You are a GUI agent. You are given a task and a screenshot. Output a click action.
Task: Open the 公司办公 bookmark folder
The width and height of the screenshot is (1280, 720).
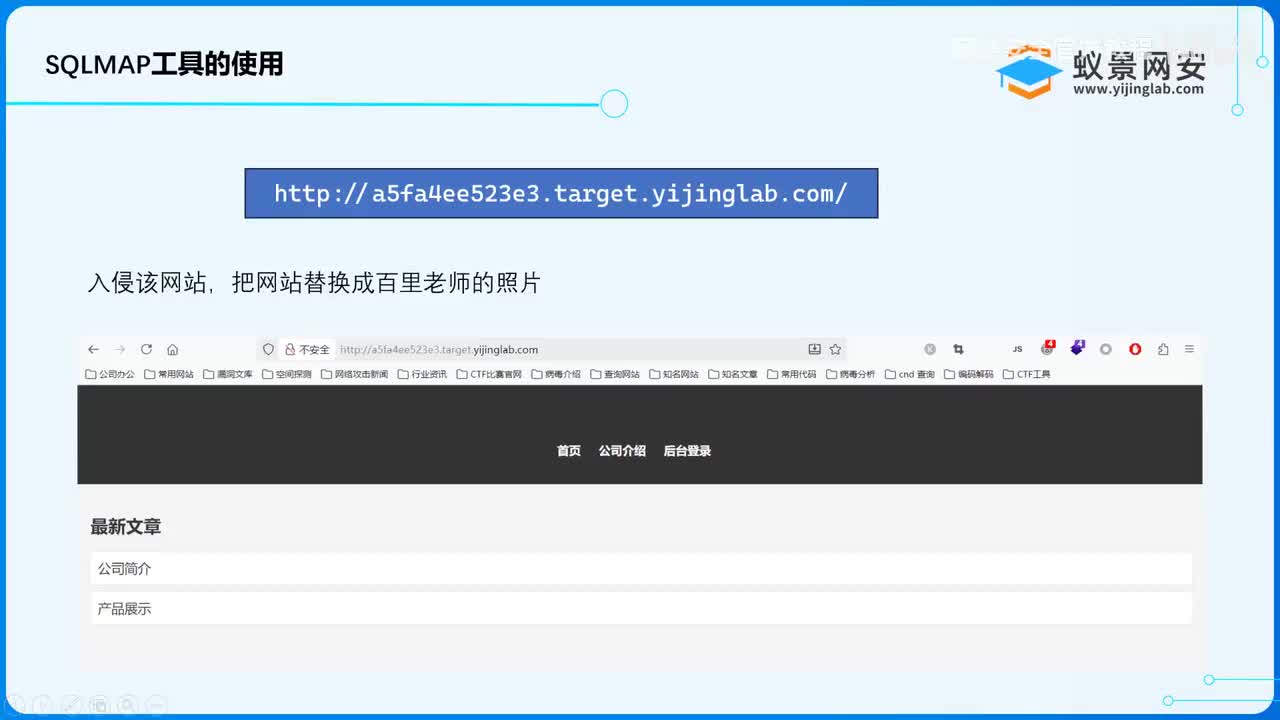tap(110, 374)
